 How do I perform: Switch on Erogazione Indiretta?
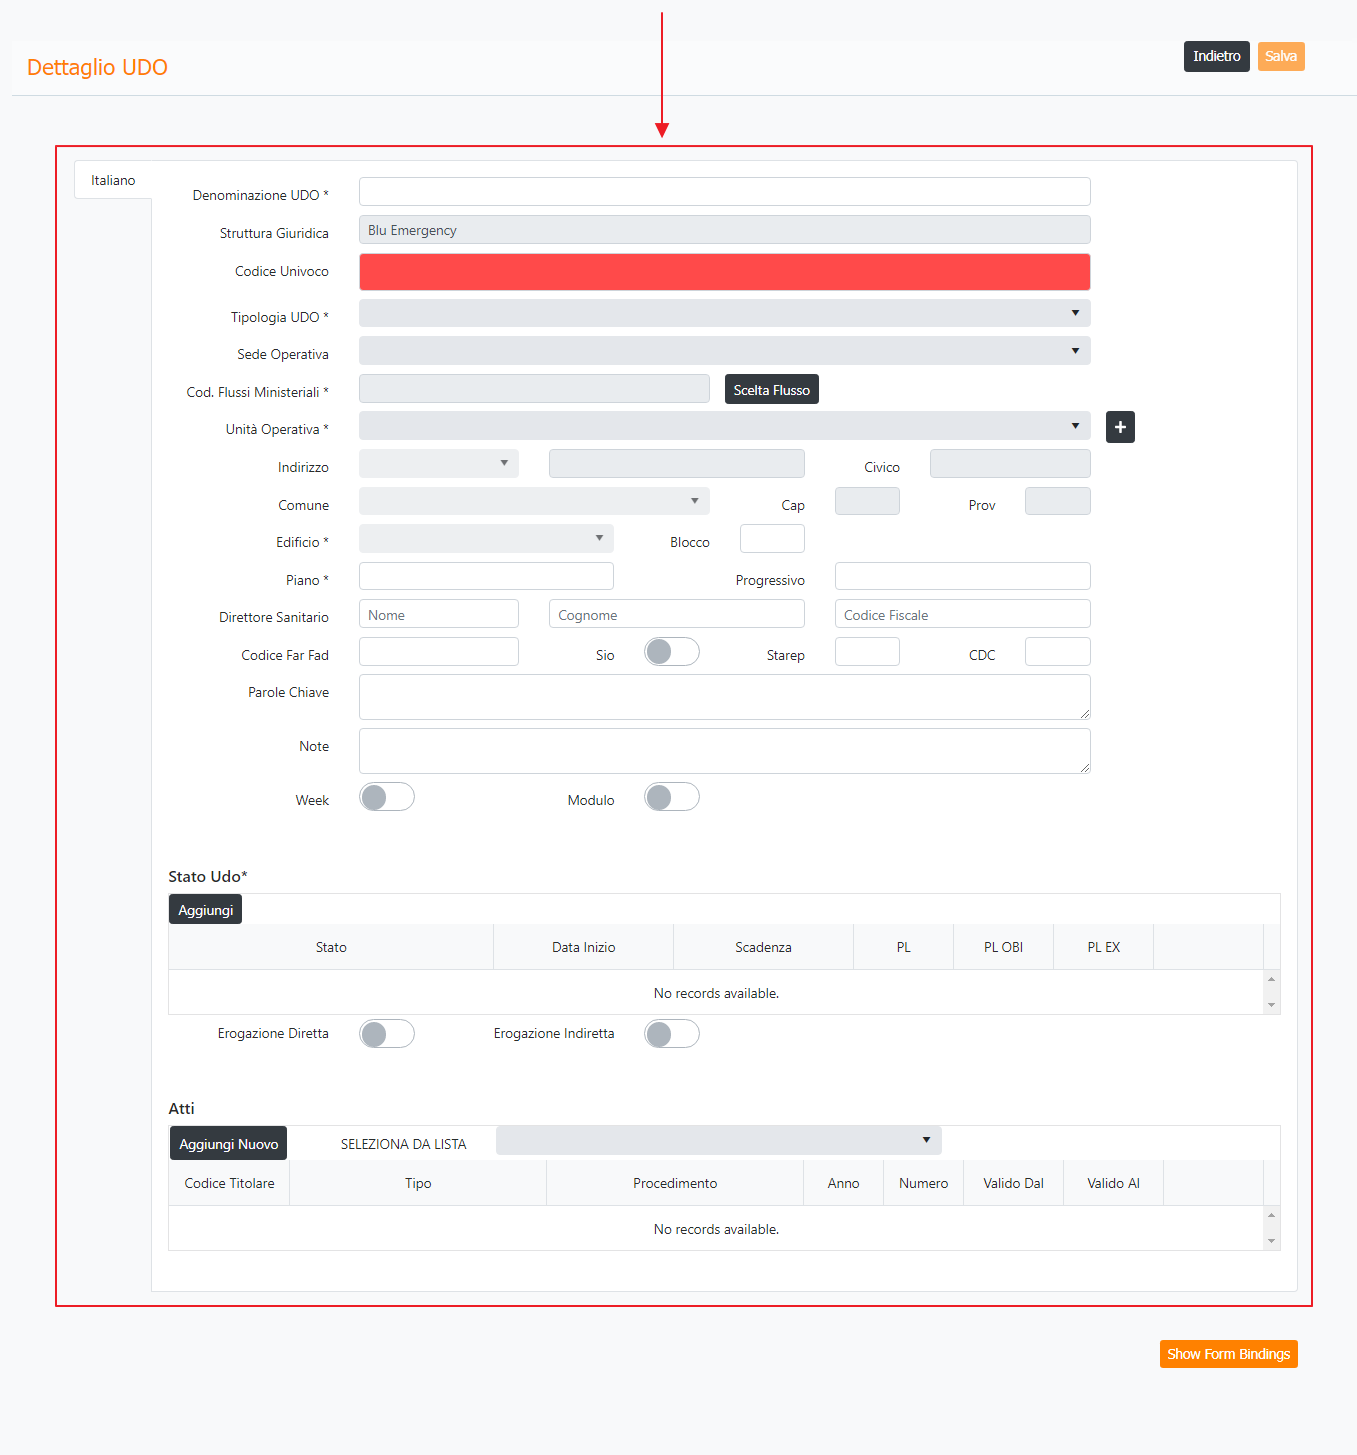[671, 1034]
